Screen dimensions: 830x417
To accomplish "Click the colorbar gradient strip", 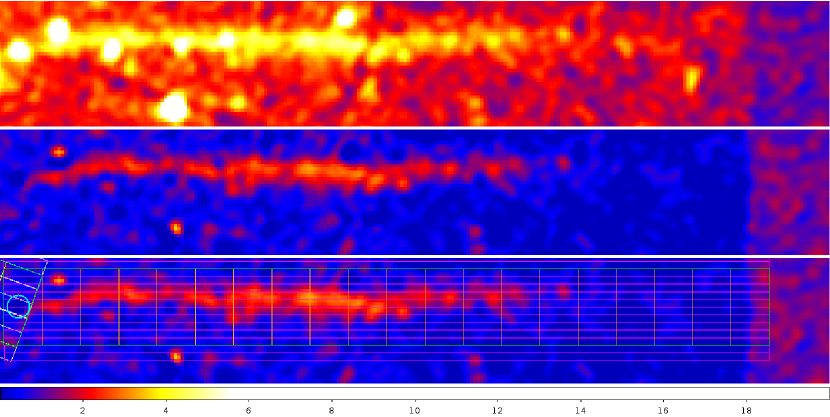I will pos(414,393).
